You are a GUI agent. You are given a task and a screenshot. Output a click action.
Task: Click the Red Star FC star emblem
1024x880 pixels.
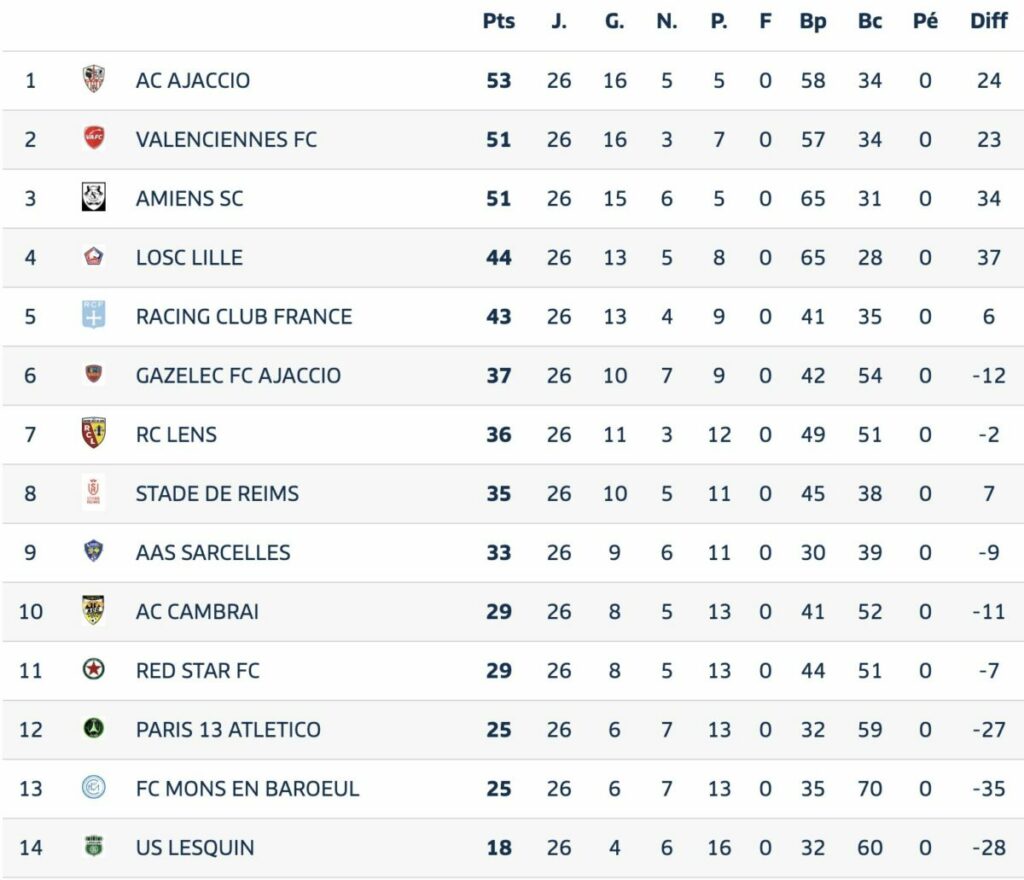pos(93,669)
